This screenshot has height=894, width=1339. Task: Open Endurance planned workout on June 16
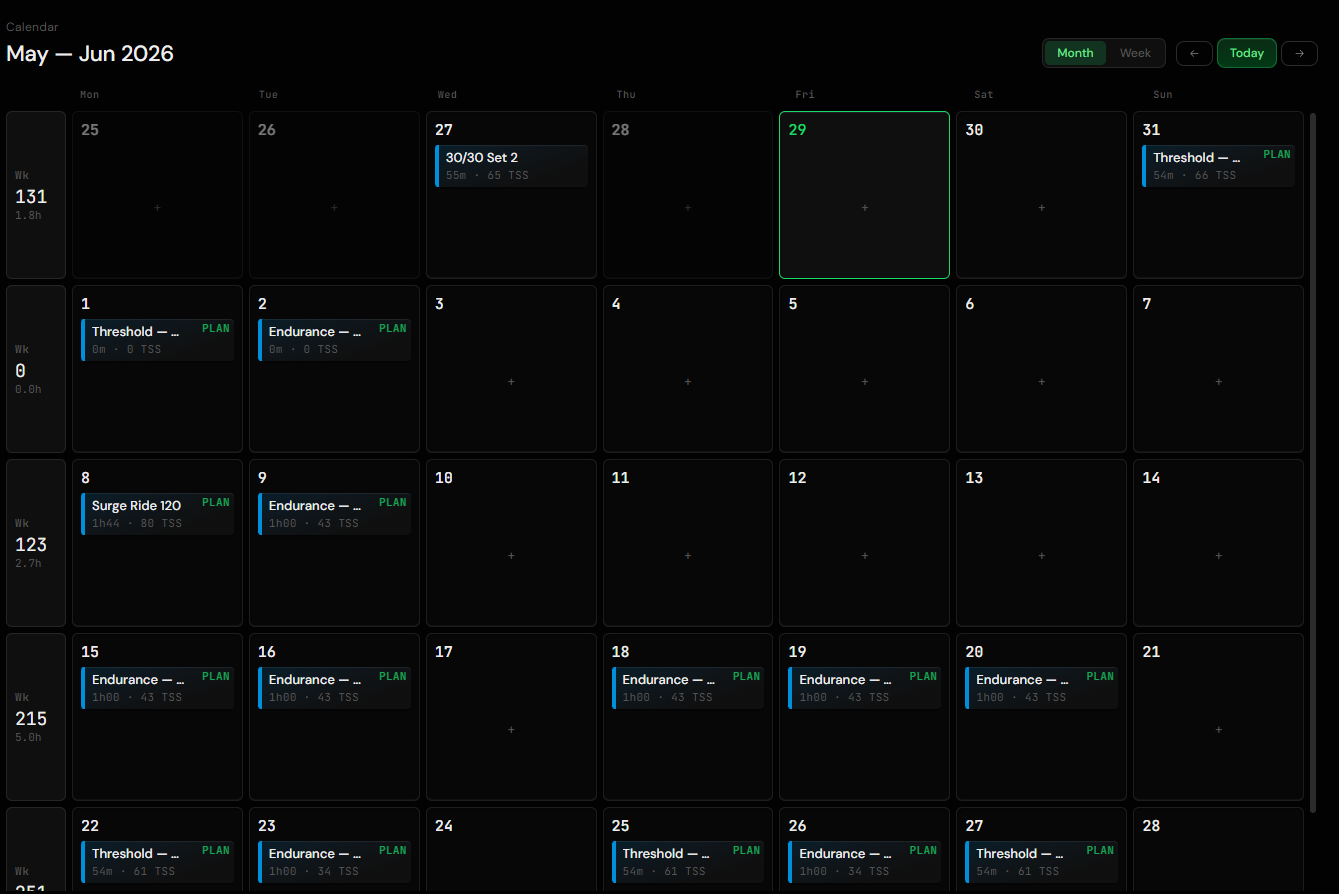(x=334, y=688)
